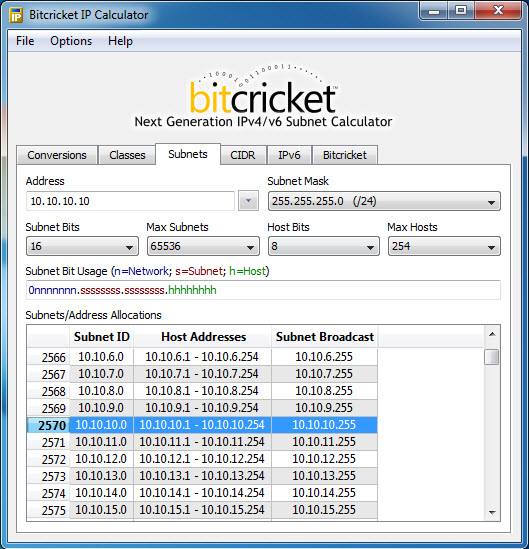Click subnet ID cell 10.10.6.0

[x=101, y=357]
